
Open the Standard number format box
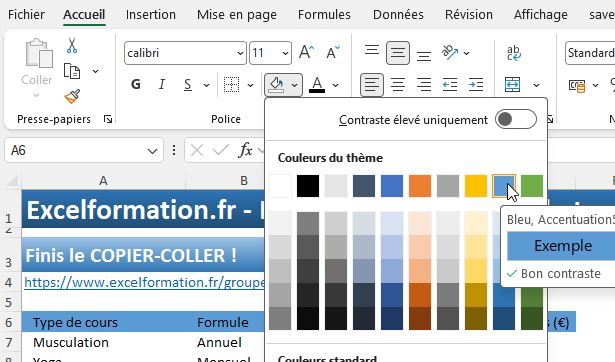[590, 53]
